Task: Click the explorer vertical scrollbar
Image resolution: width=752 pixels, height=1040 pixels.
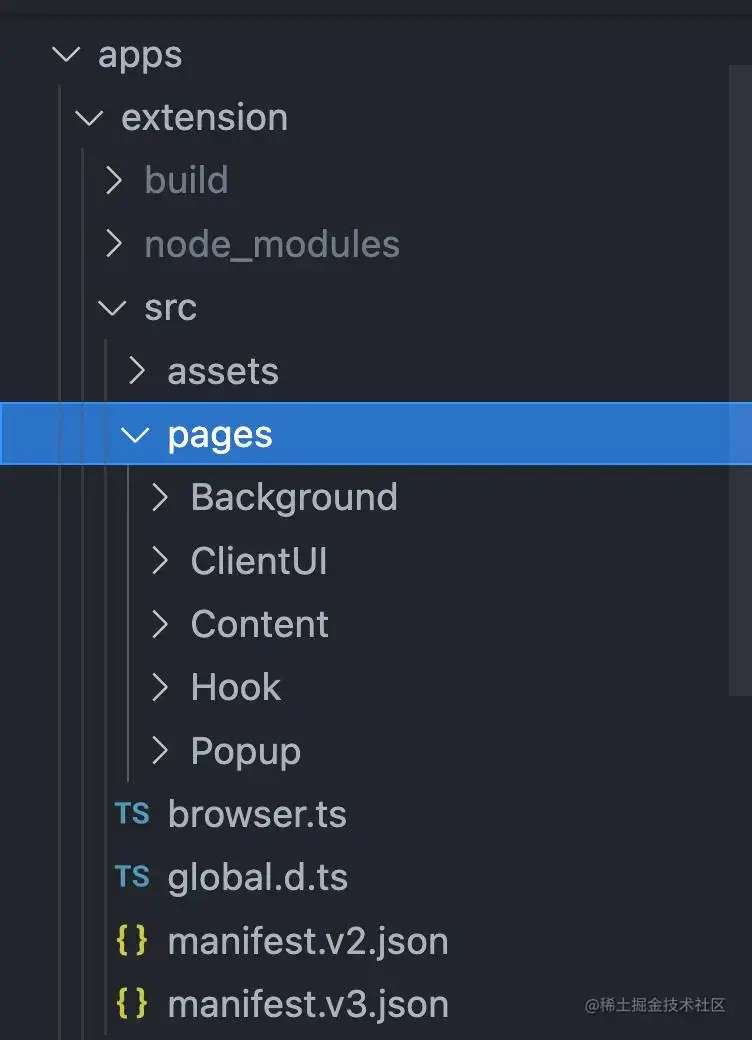Action: 739,380
